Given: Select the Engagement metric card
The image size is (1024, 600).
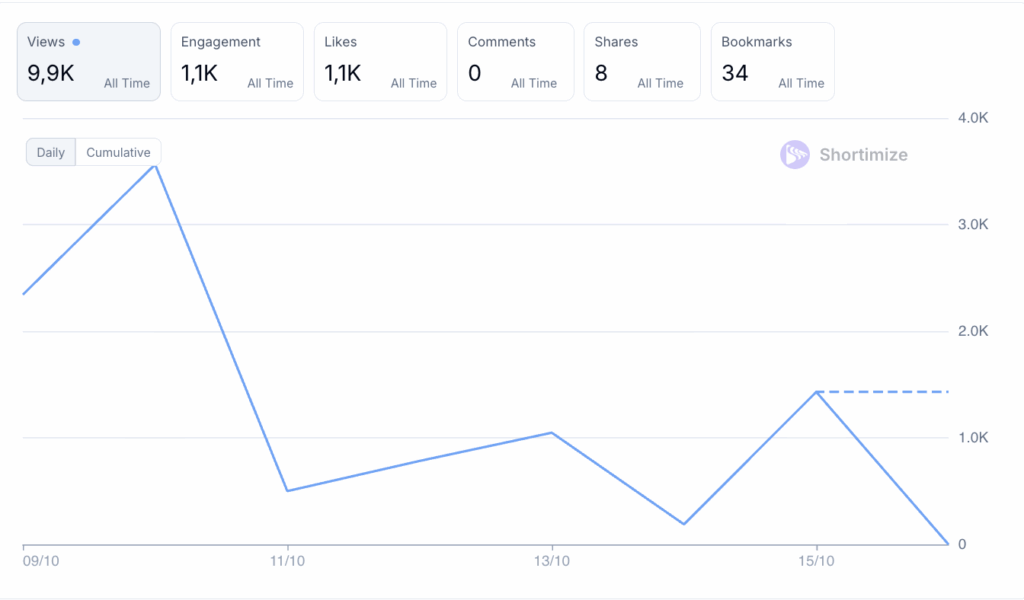Looking at the screenshot, I should coord(236,62).
